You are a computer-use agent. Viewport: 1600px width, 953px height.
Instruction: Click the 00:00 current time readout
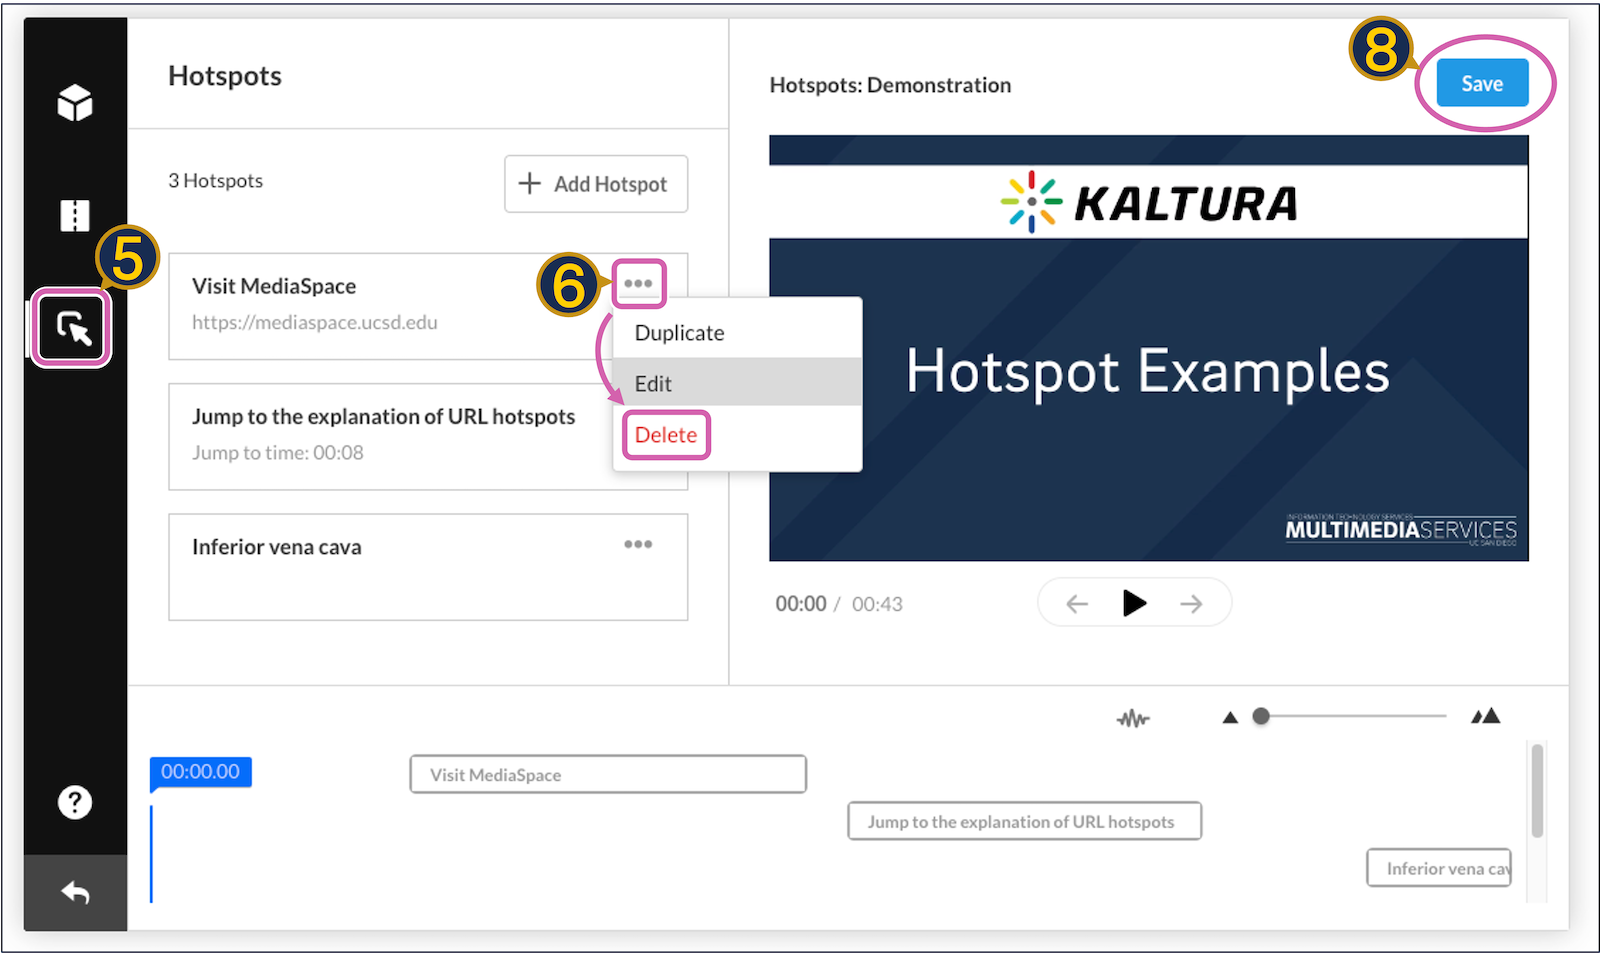click(x=801, y=604)
